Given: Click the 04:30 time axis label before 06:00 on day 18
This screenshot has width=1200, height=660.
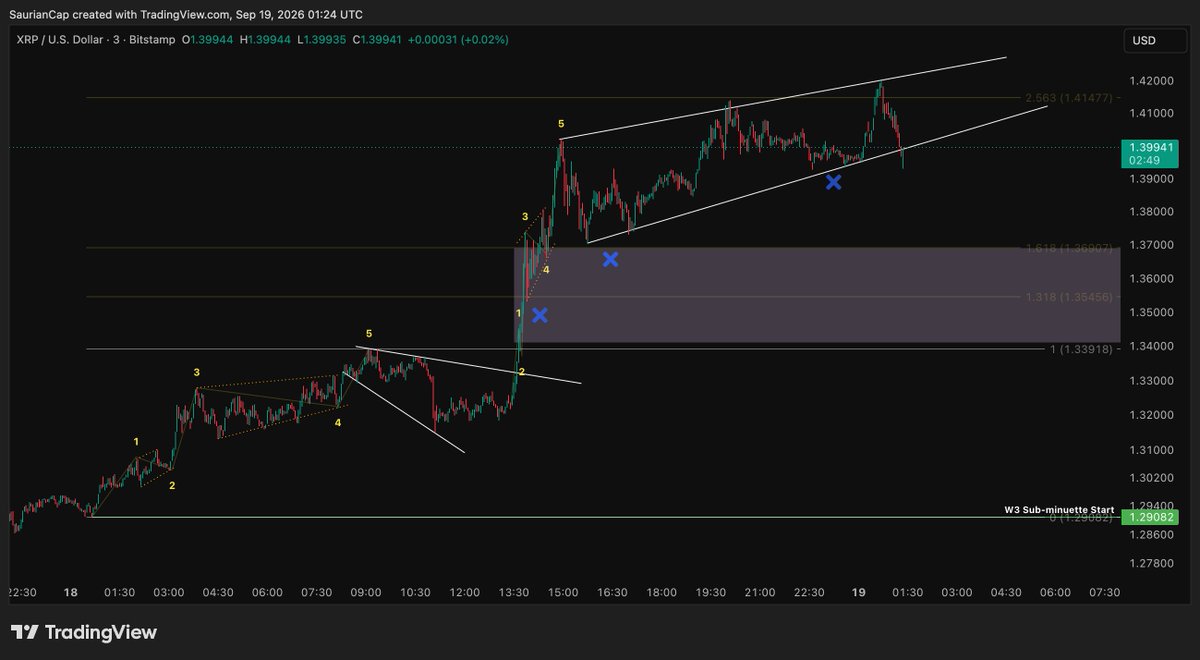Looking at the screenshot, I should point(218,593).
